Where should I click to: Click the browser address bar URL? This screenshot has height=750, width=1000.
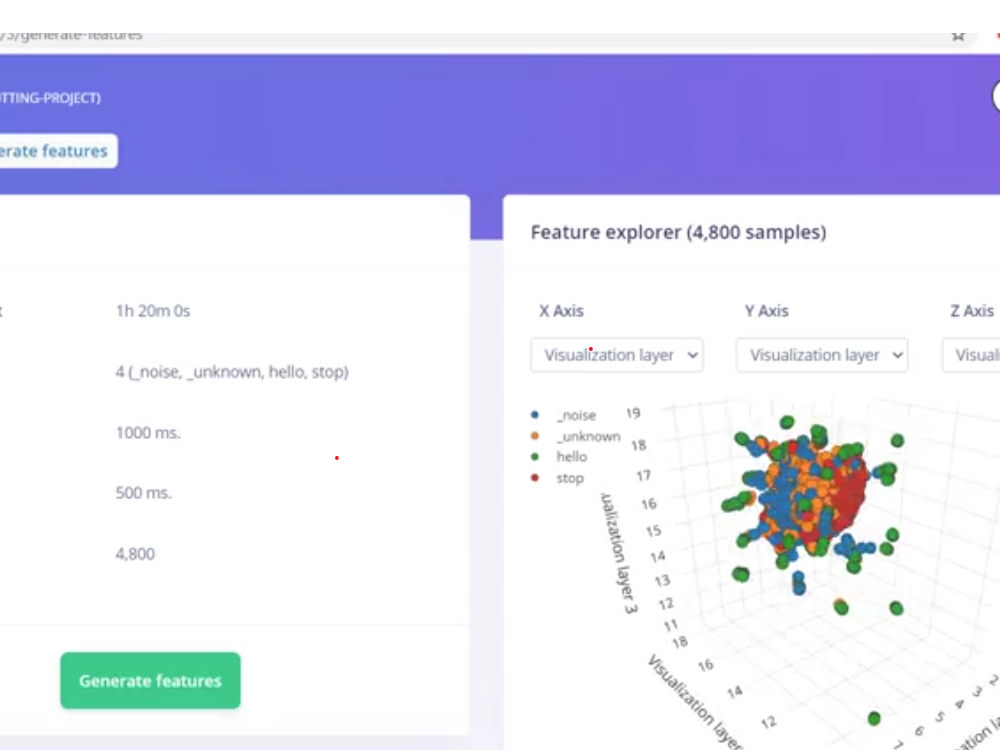71,36
